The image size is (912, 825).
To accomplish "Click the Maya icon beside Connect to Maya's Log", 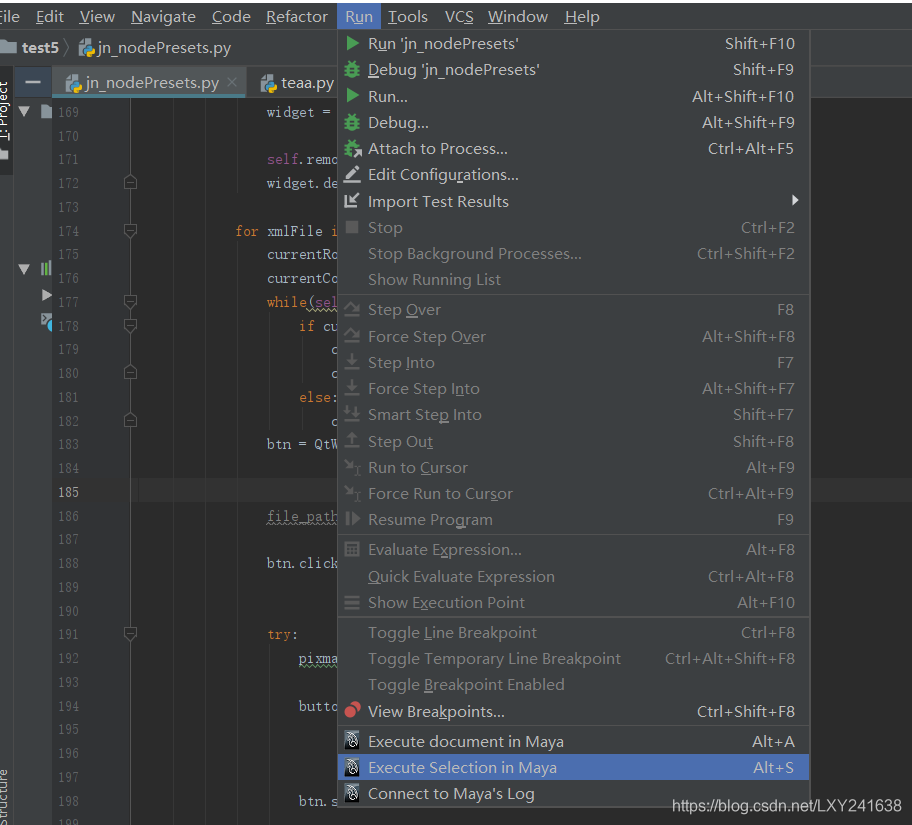I will point(352,793).
